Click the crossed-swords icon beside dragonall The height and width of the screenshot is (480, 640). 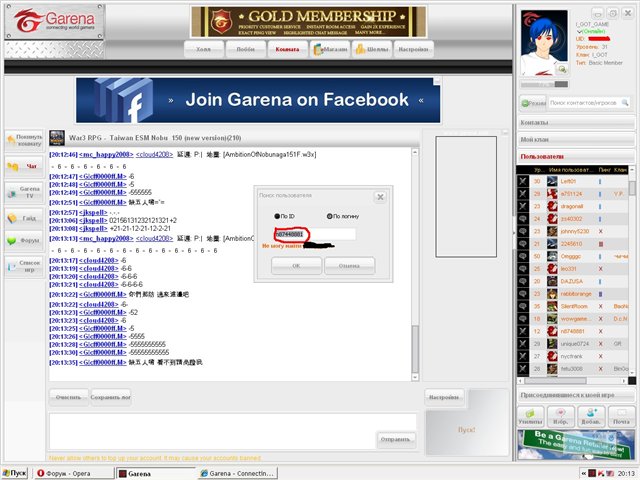click(x=523, y=207)
